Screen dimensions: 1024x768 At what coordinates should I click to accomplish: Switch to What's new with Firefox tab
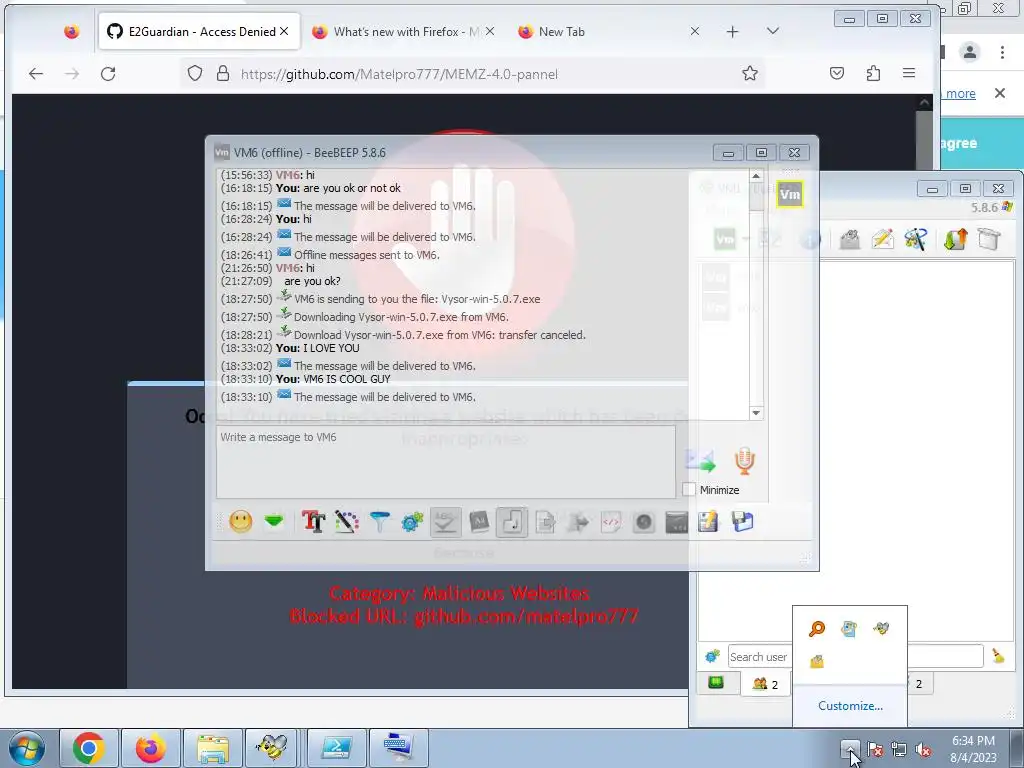tap(402, 31)
